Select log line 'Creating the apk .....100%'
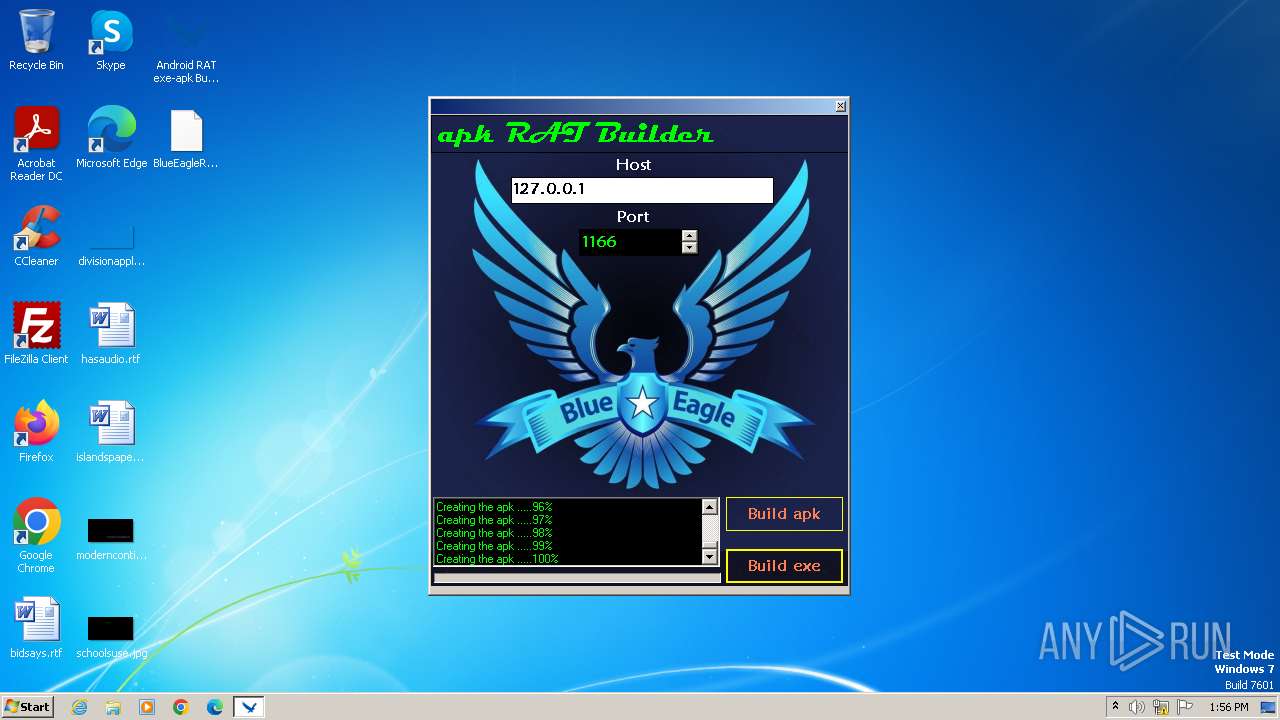 pos(497,559)
